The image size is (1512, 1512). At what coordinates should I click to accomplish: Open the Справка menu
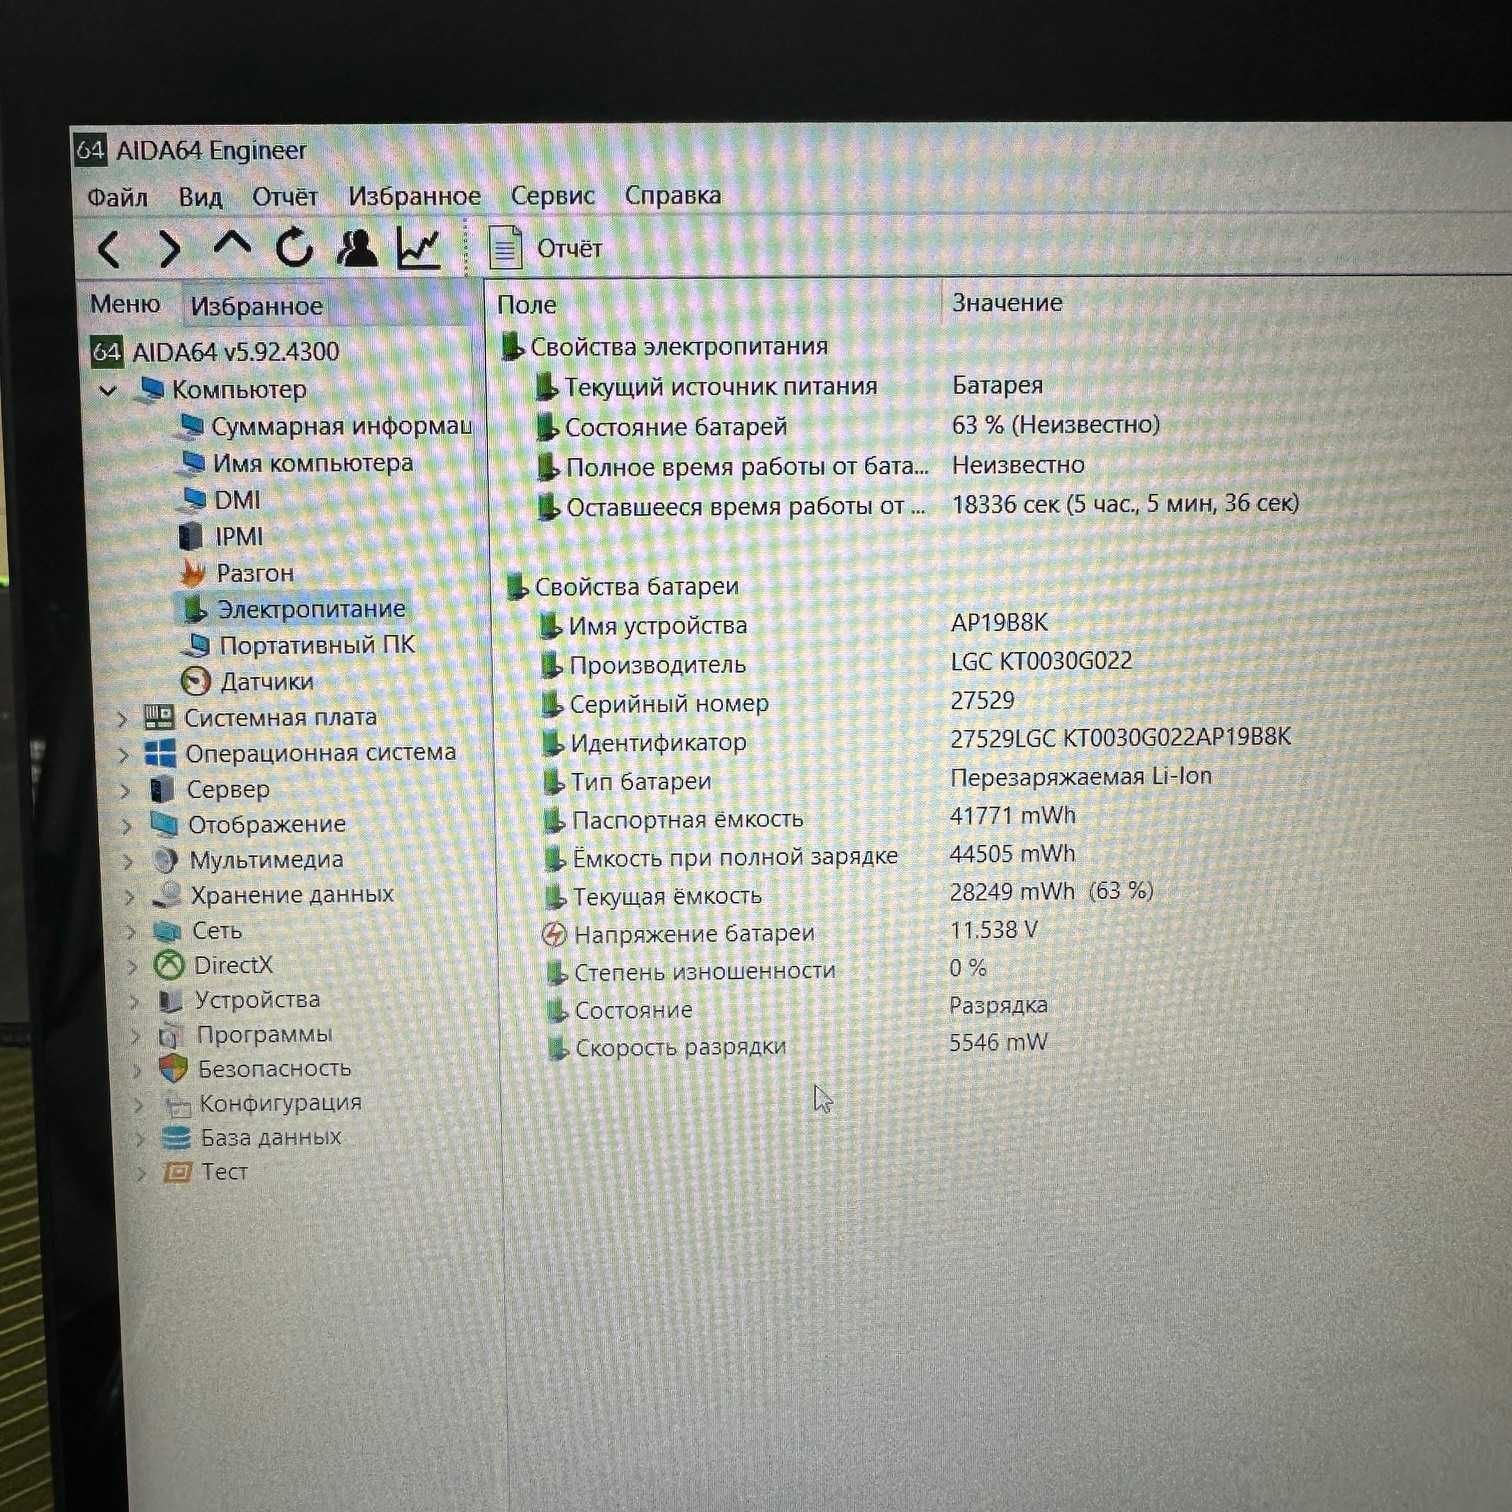(x=672, y=195)
